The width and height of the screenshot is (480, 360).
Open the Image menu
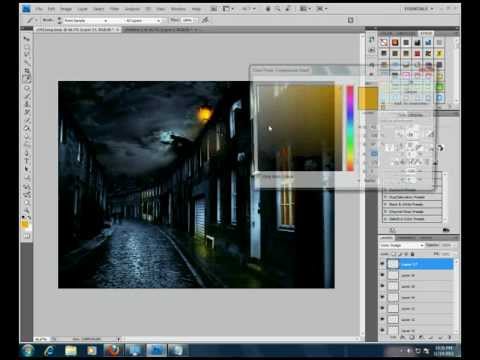coord(66,9)
